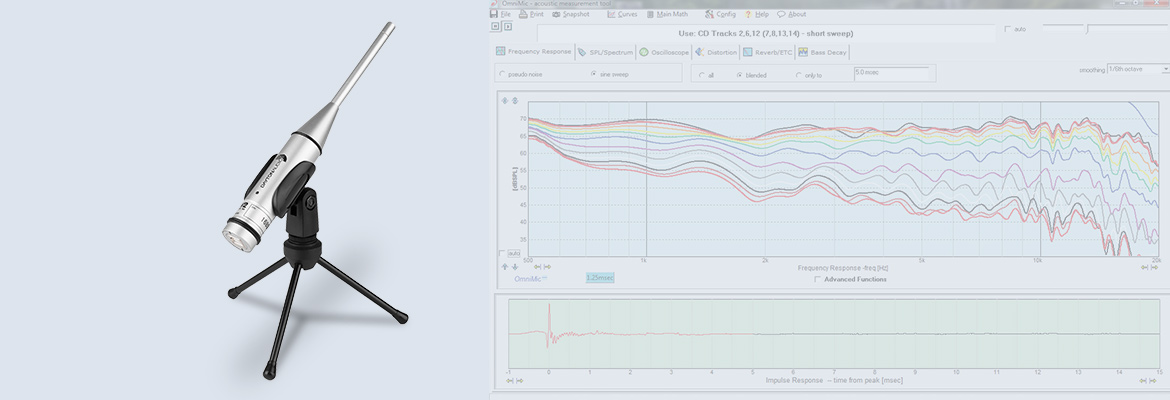Click the printer icon beside Print
The width and height of the screenshot is (1170, 400).
pyautogui.click(x=524, y=14)
